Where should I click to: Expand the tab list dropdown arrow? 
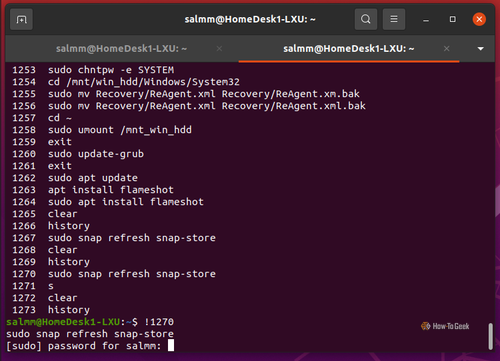[x=480, y=49]
